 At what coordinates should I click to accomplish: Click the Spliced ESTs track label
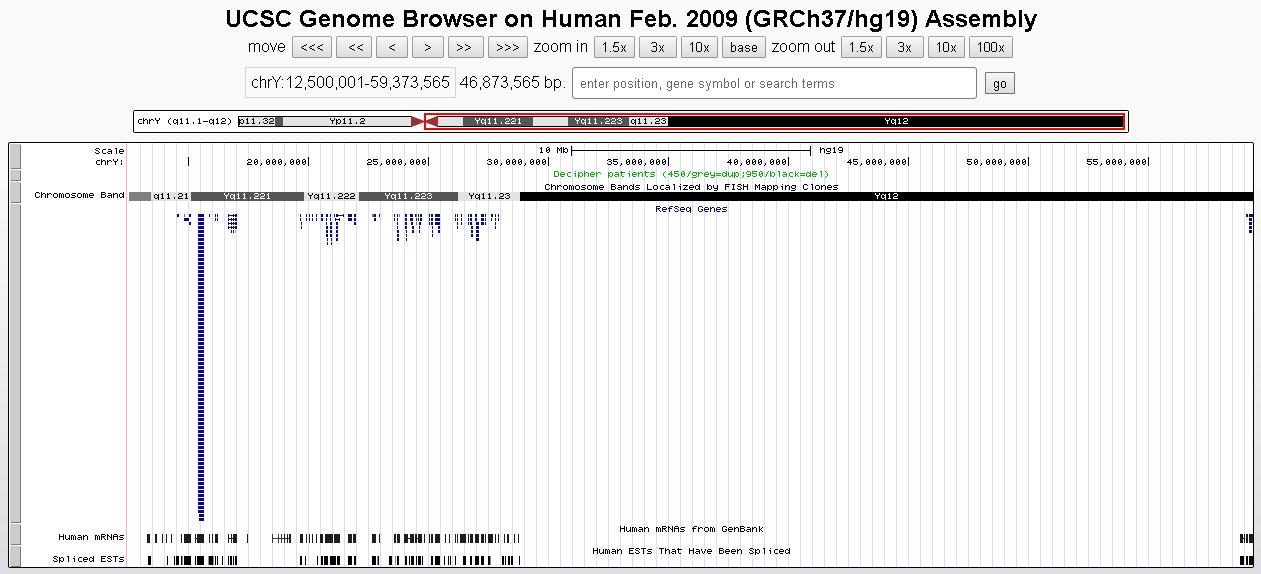[88, 559]
